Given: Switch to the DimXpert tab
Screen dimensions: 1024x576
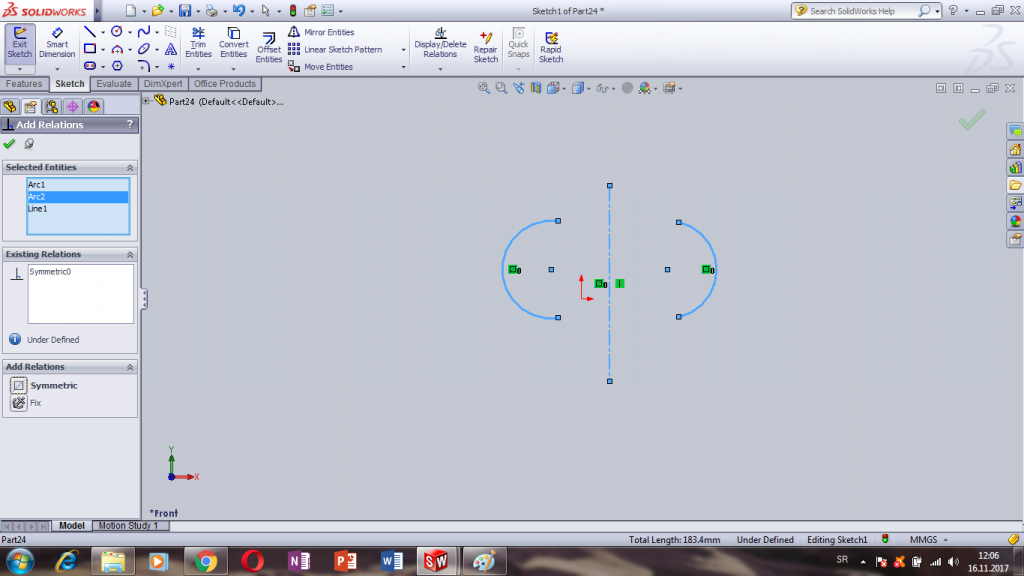Looking at the screenshot, I should [x=163, y=84].
